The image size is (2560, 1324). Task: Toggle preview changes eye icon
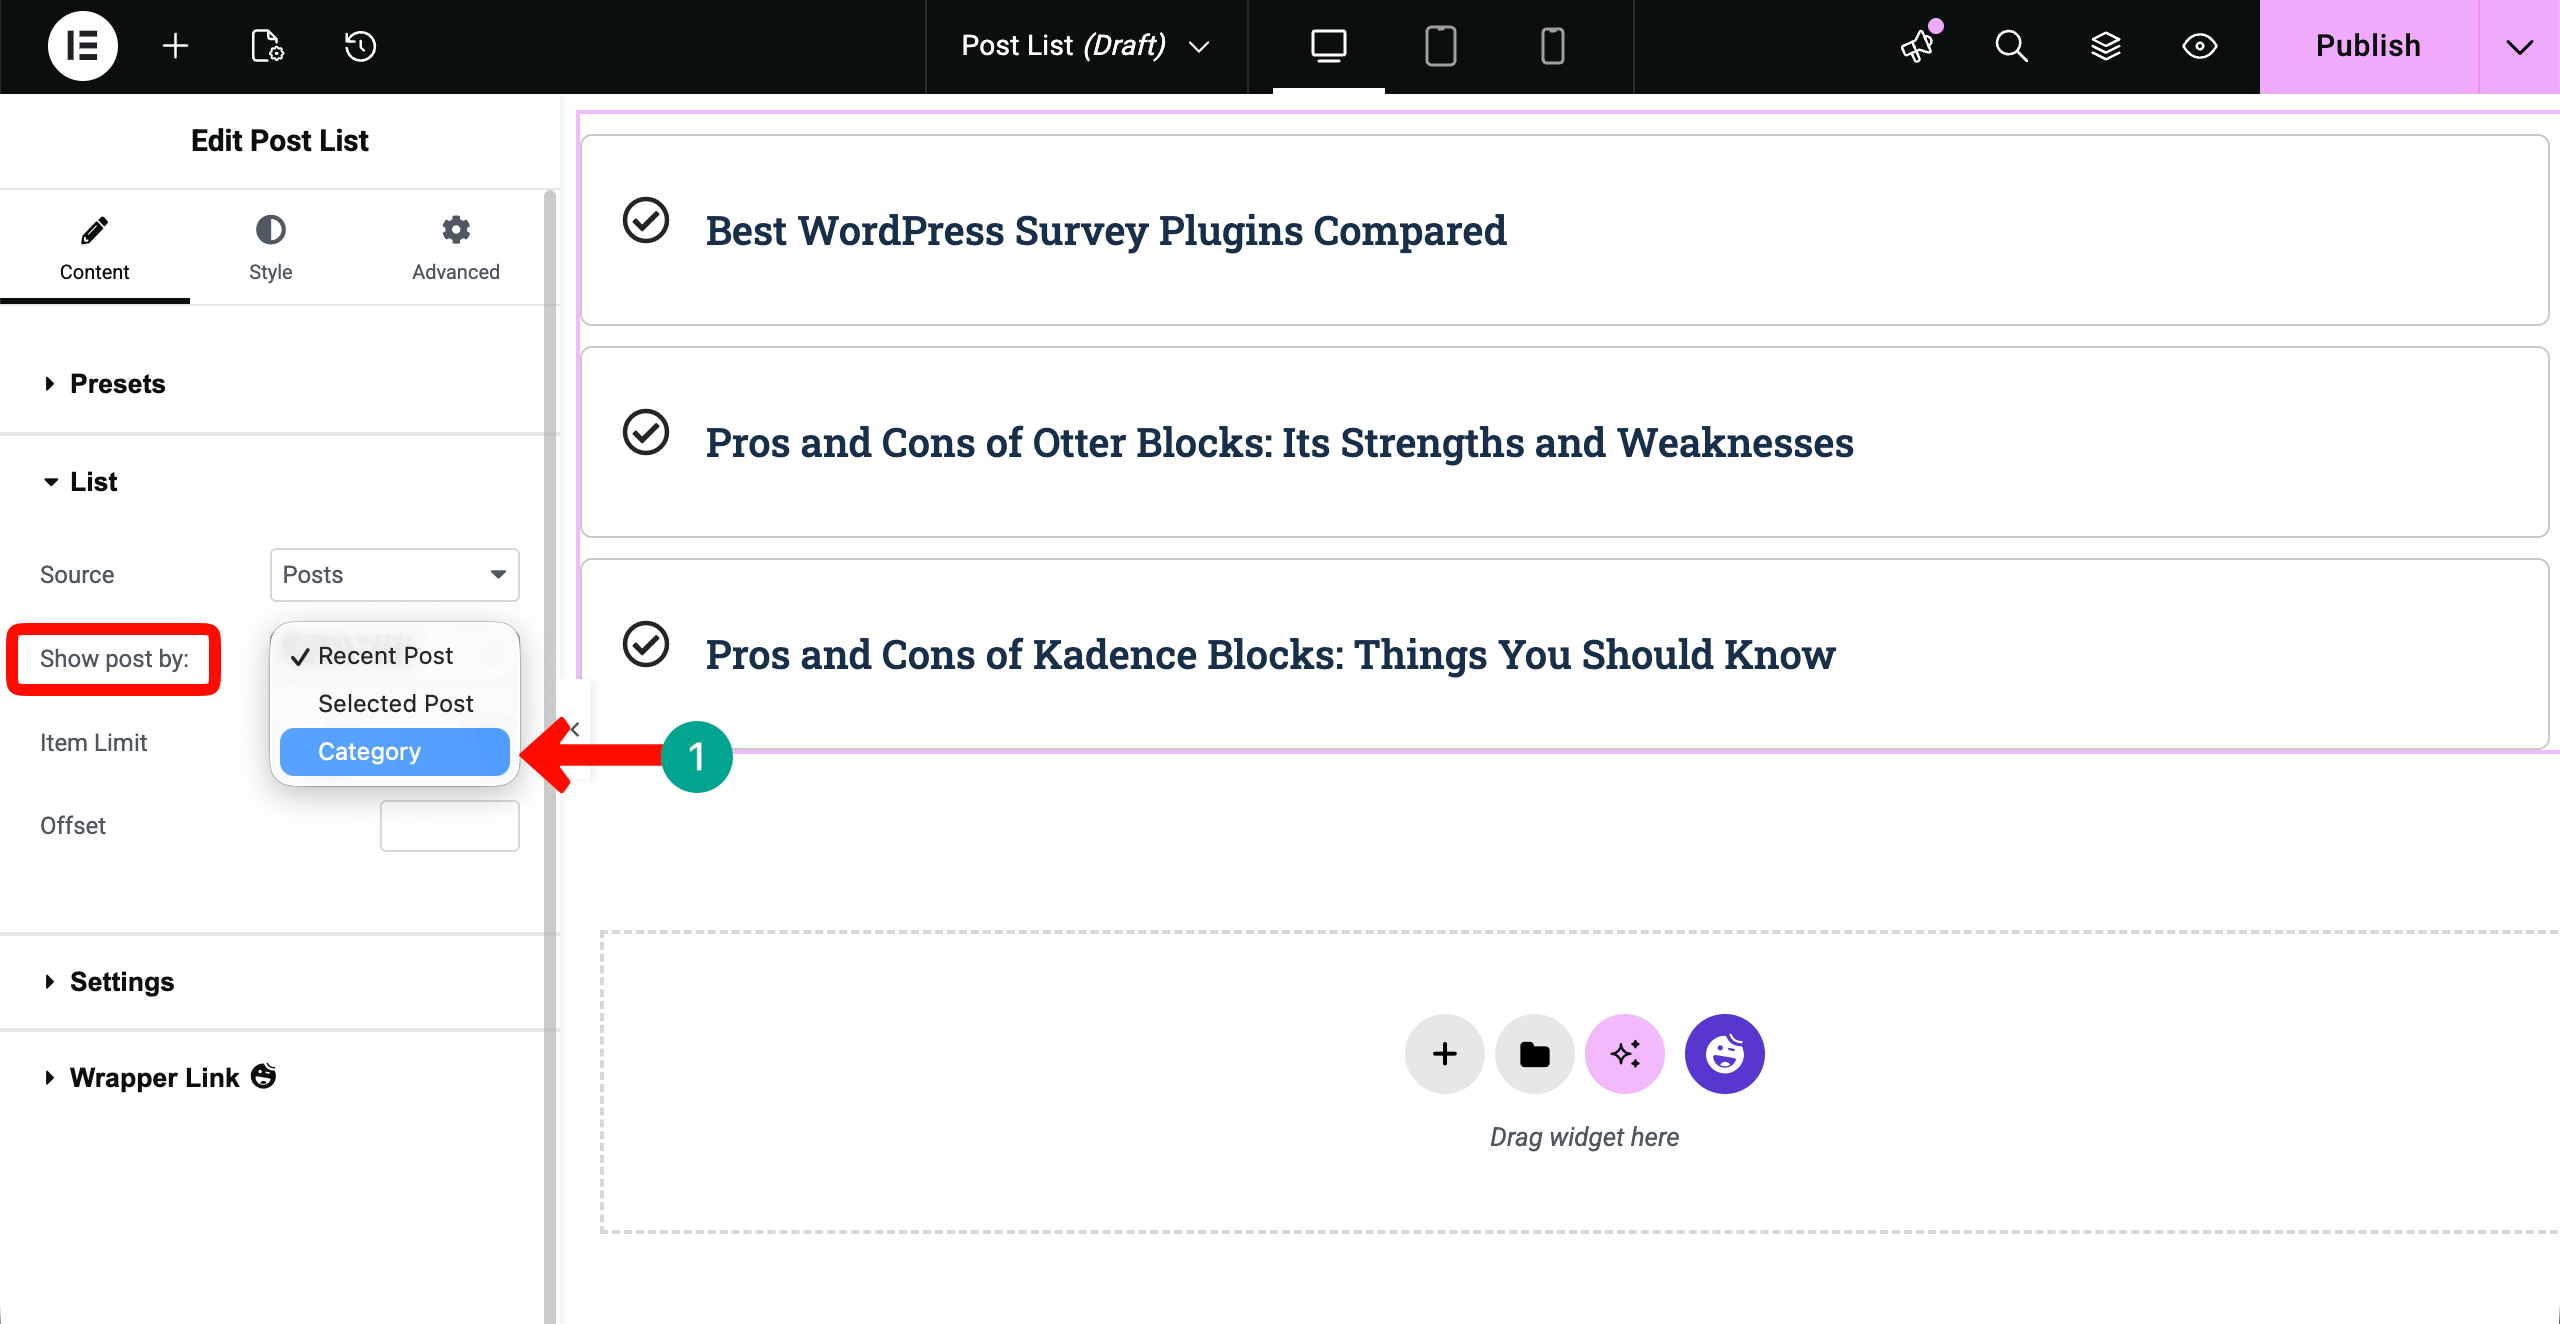coord(2199,46)
